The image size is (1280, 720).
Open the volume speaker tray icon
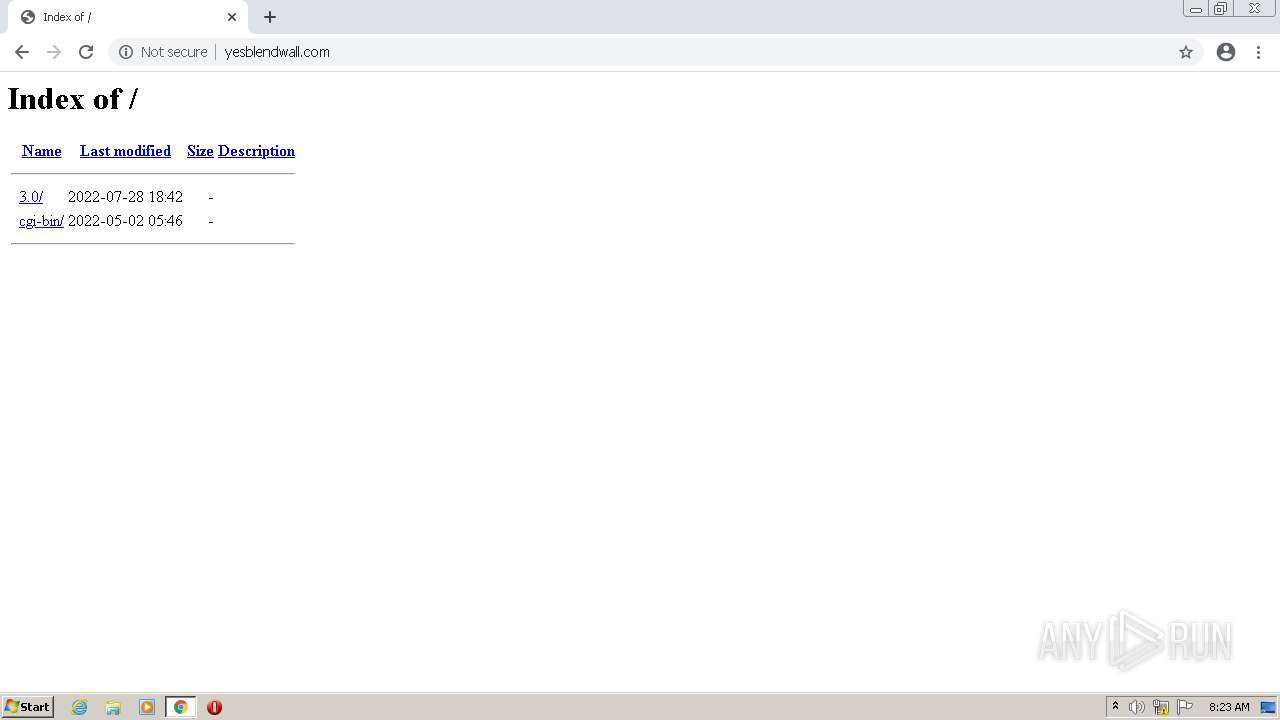[x=1137, y=707]
